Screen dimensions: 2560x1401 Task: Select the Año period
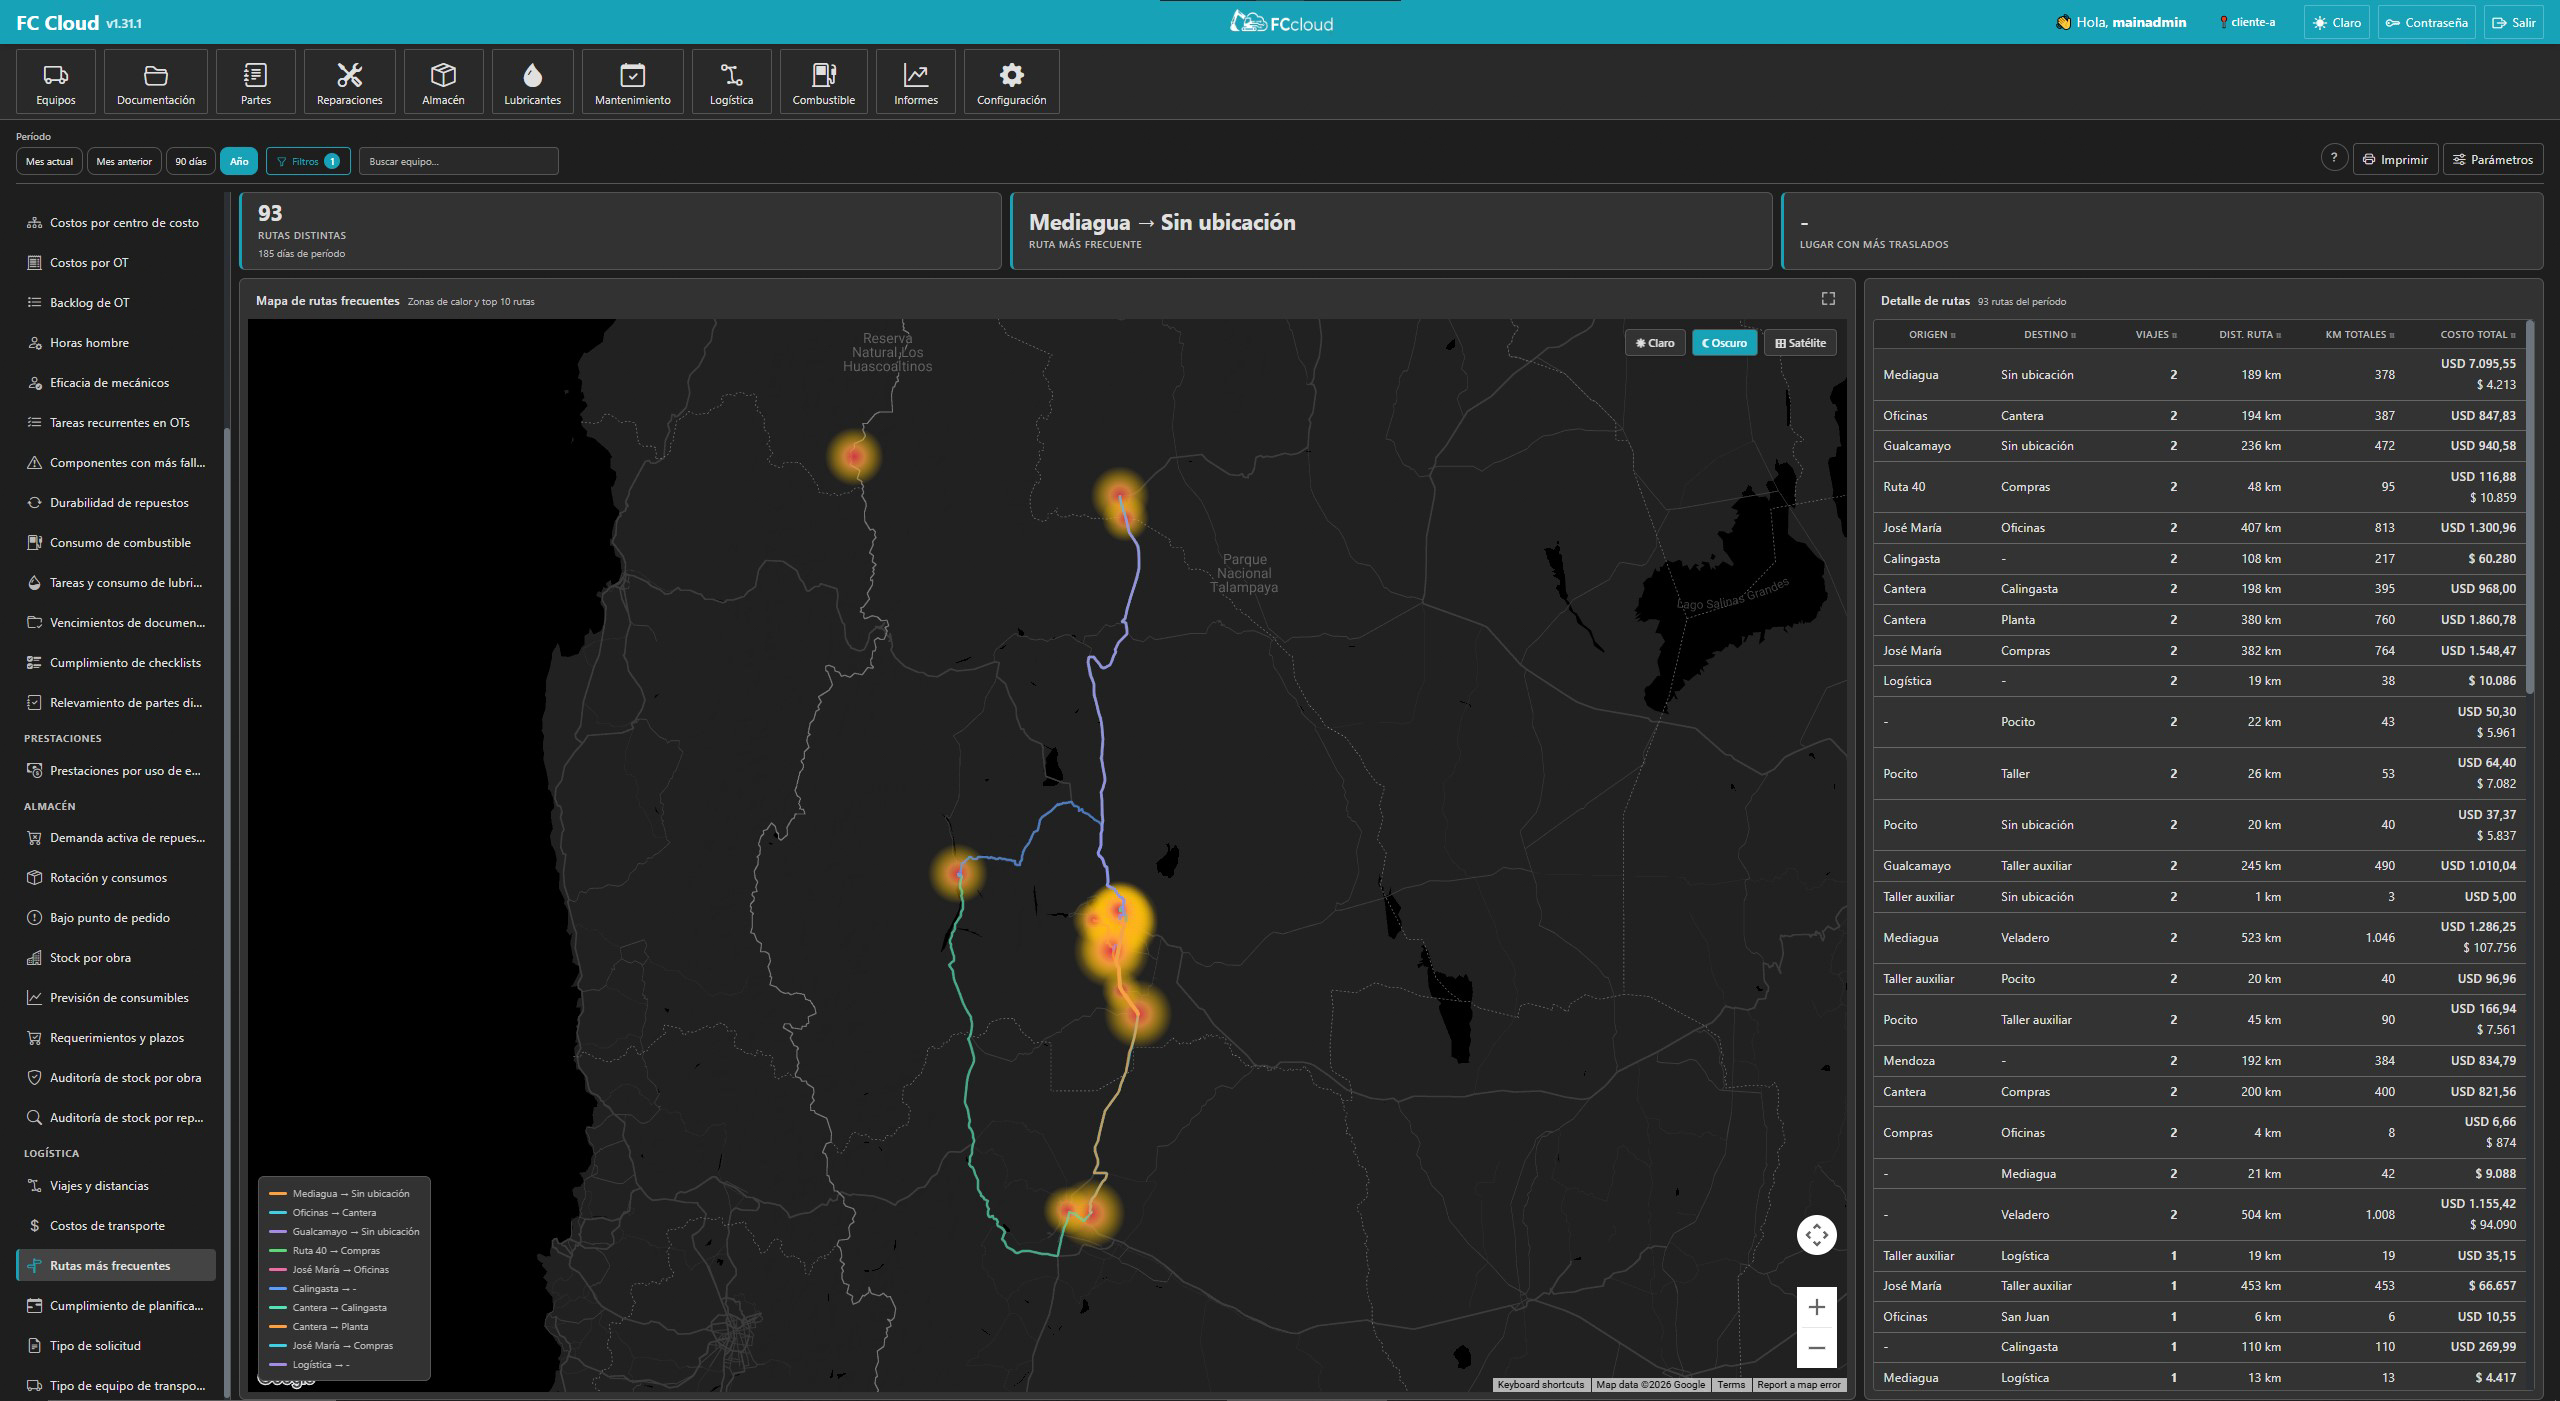[239, 161]
